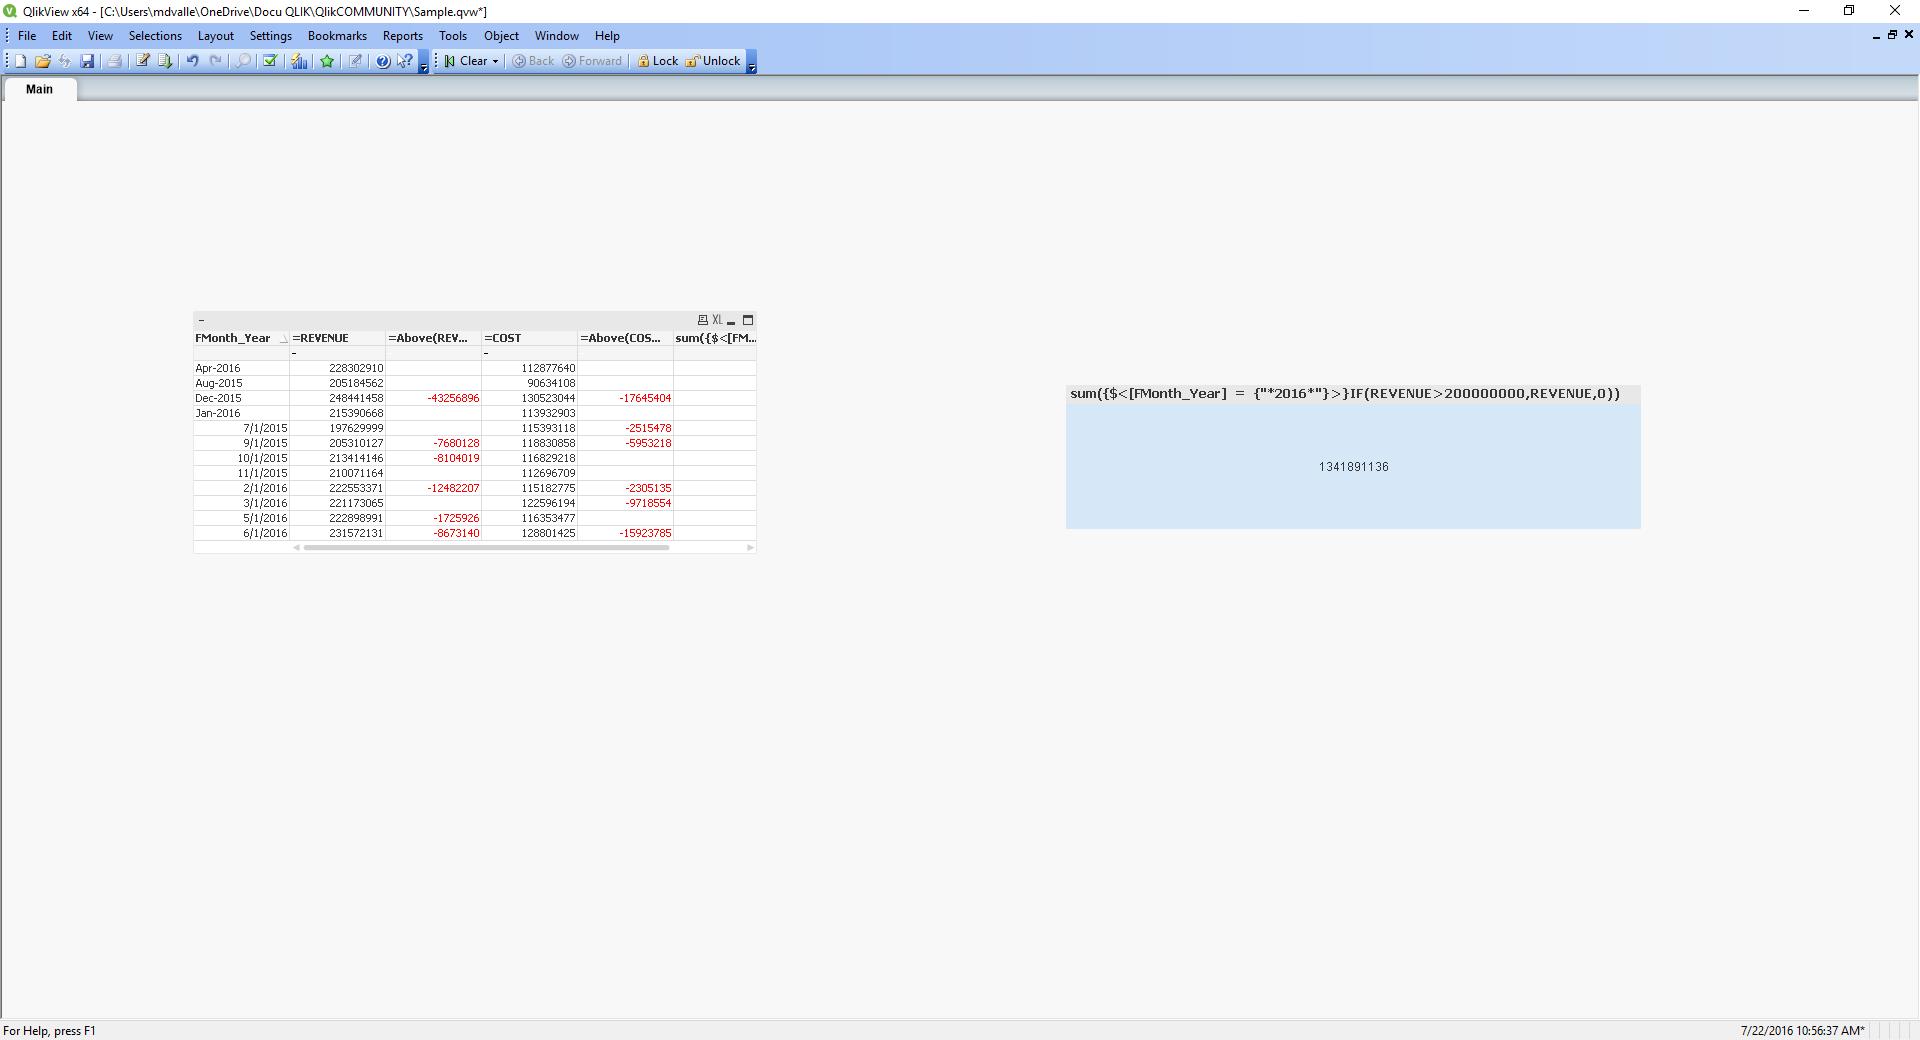
Task: Open the Selections menu
Action: click(155, 36)
